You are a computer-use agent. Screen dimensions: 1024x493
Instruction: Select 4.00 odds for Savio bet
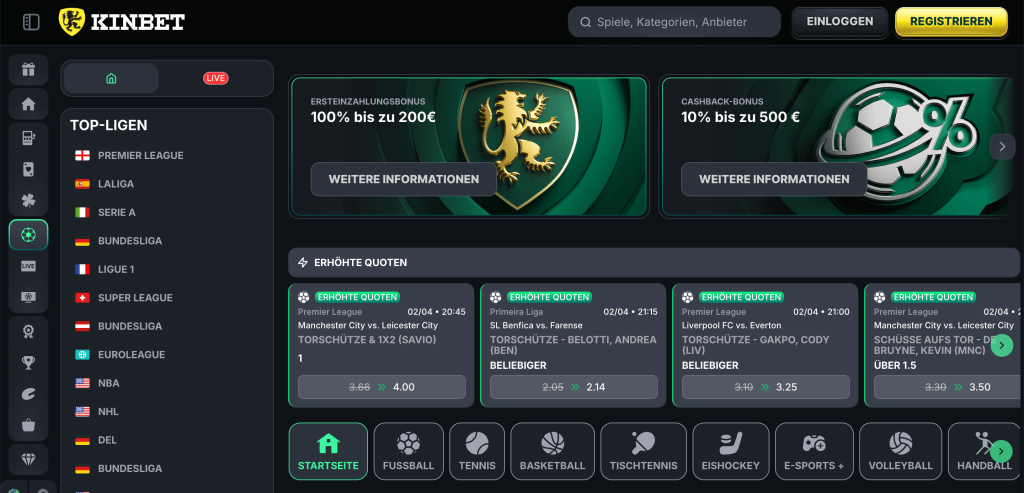pyautogui.click(x=381, y=387)
